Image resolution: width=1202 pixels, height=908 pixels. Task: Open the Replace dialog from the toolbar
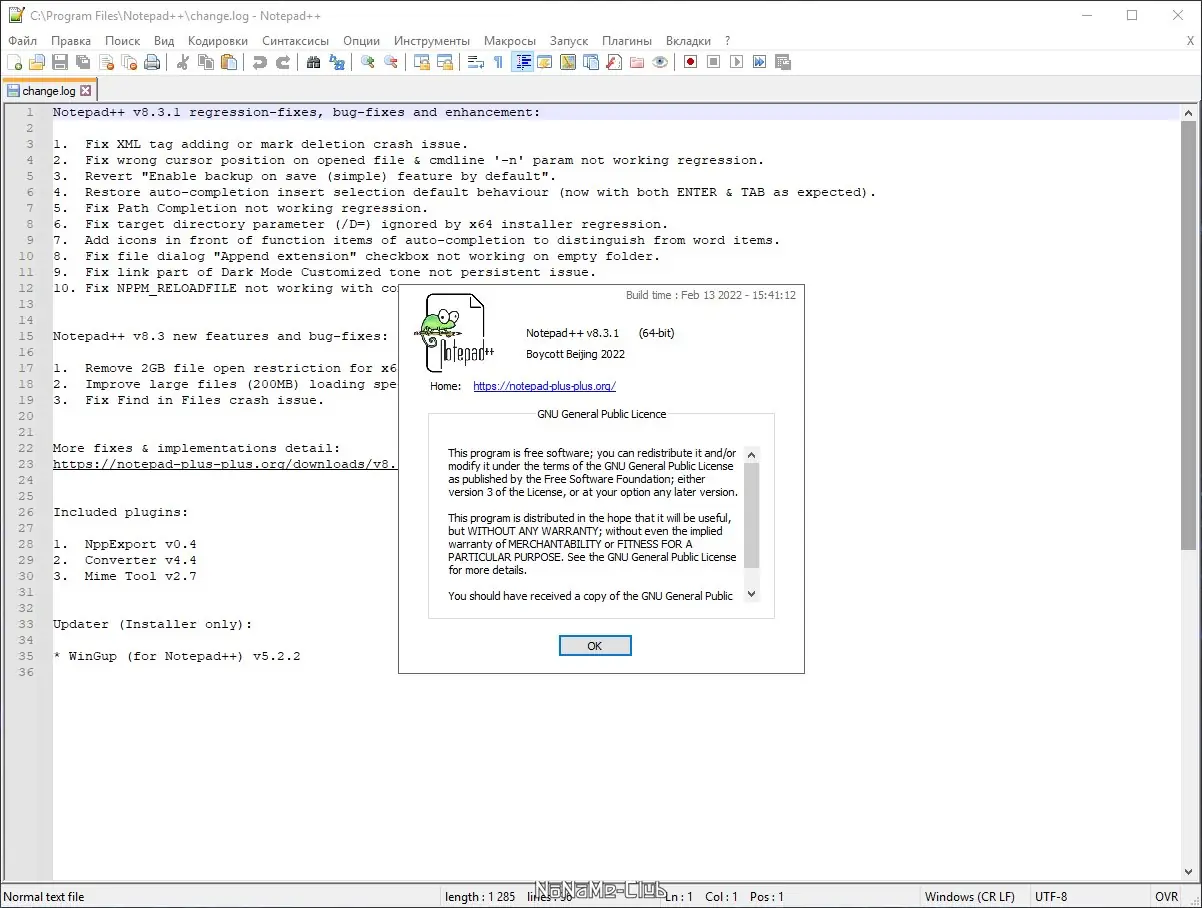click(337, 62)
